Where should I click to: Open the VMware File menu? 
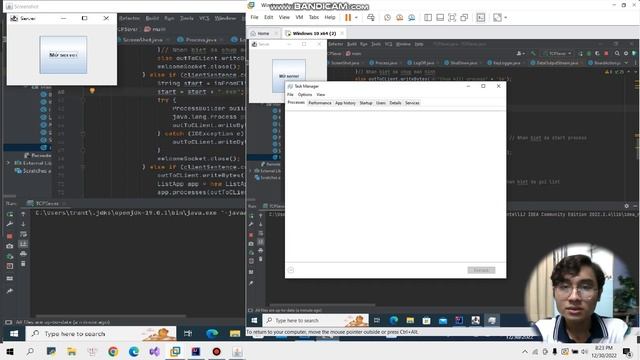[254, 18]
